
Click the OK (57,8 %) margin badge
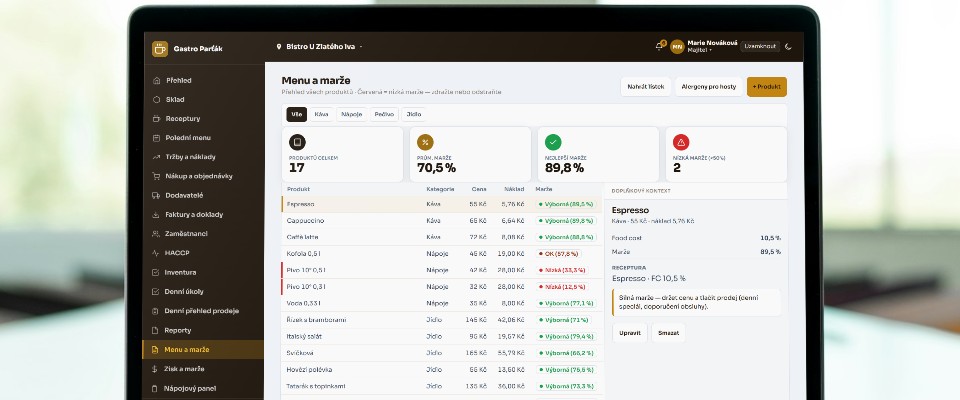558,254
